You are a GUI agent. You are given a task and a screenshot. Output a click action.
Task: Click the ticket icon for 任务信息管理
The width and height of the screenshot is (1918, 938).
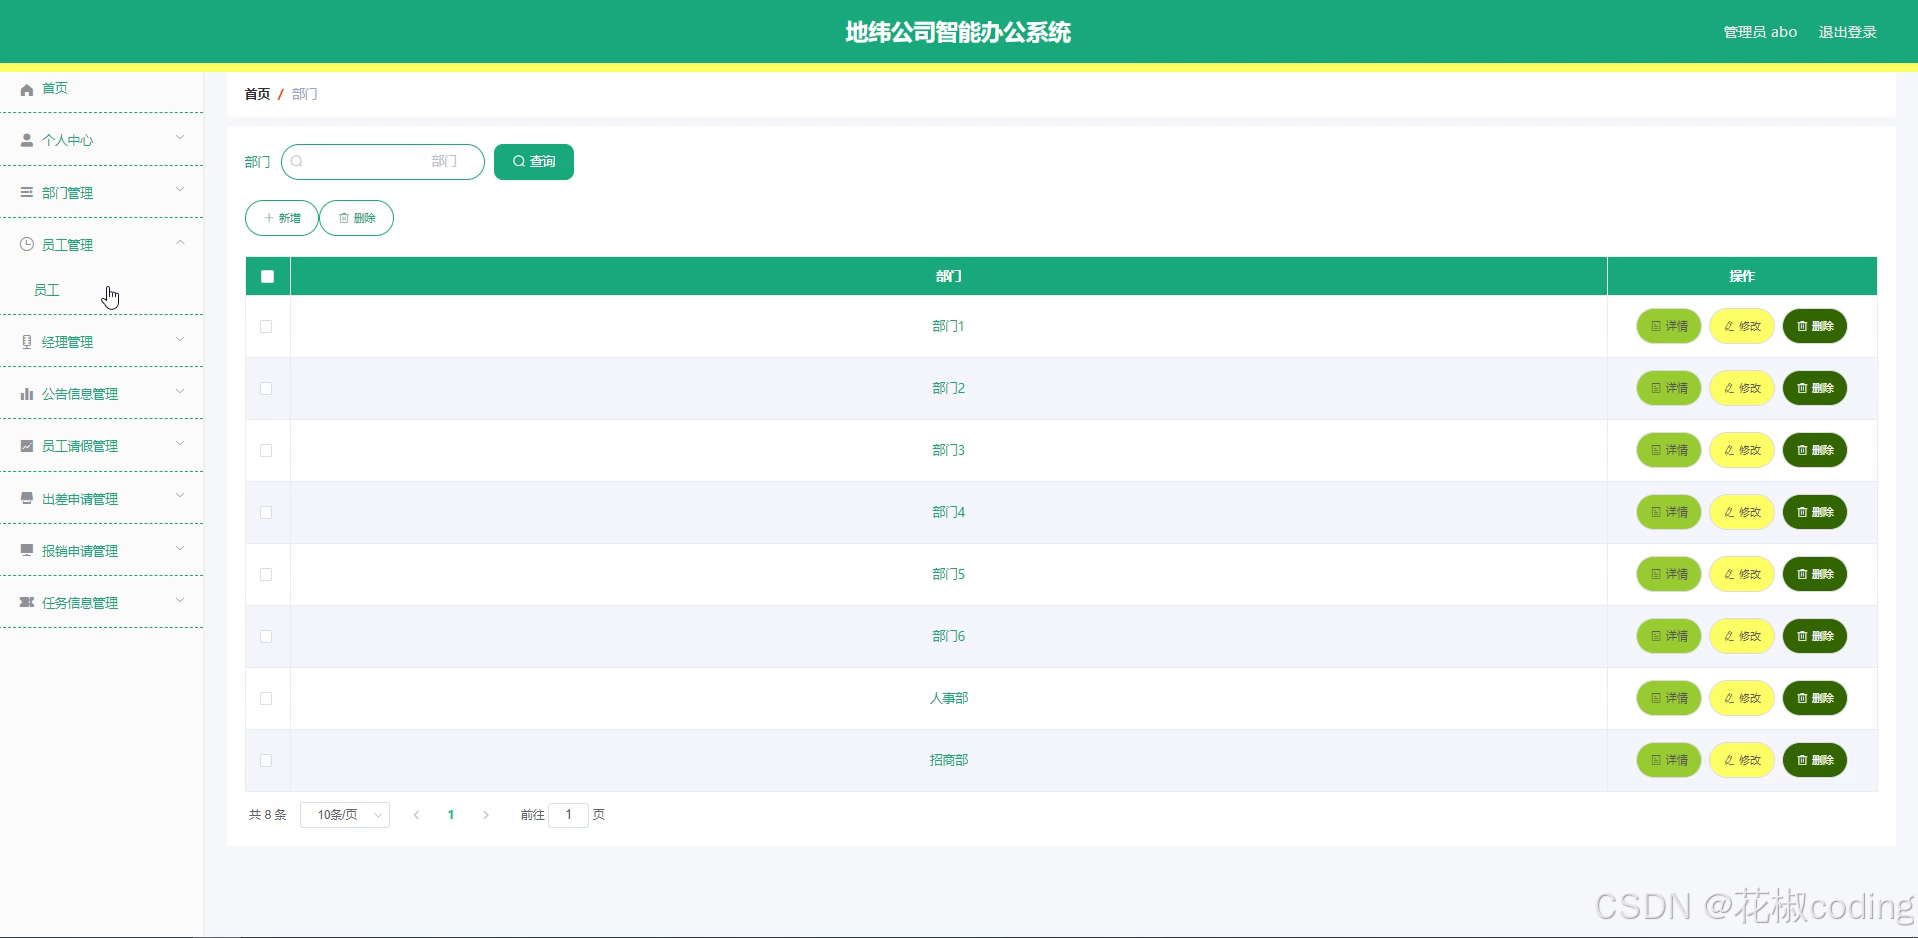point(27,602)
